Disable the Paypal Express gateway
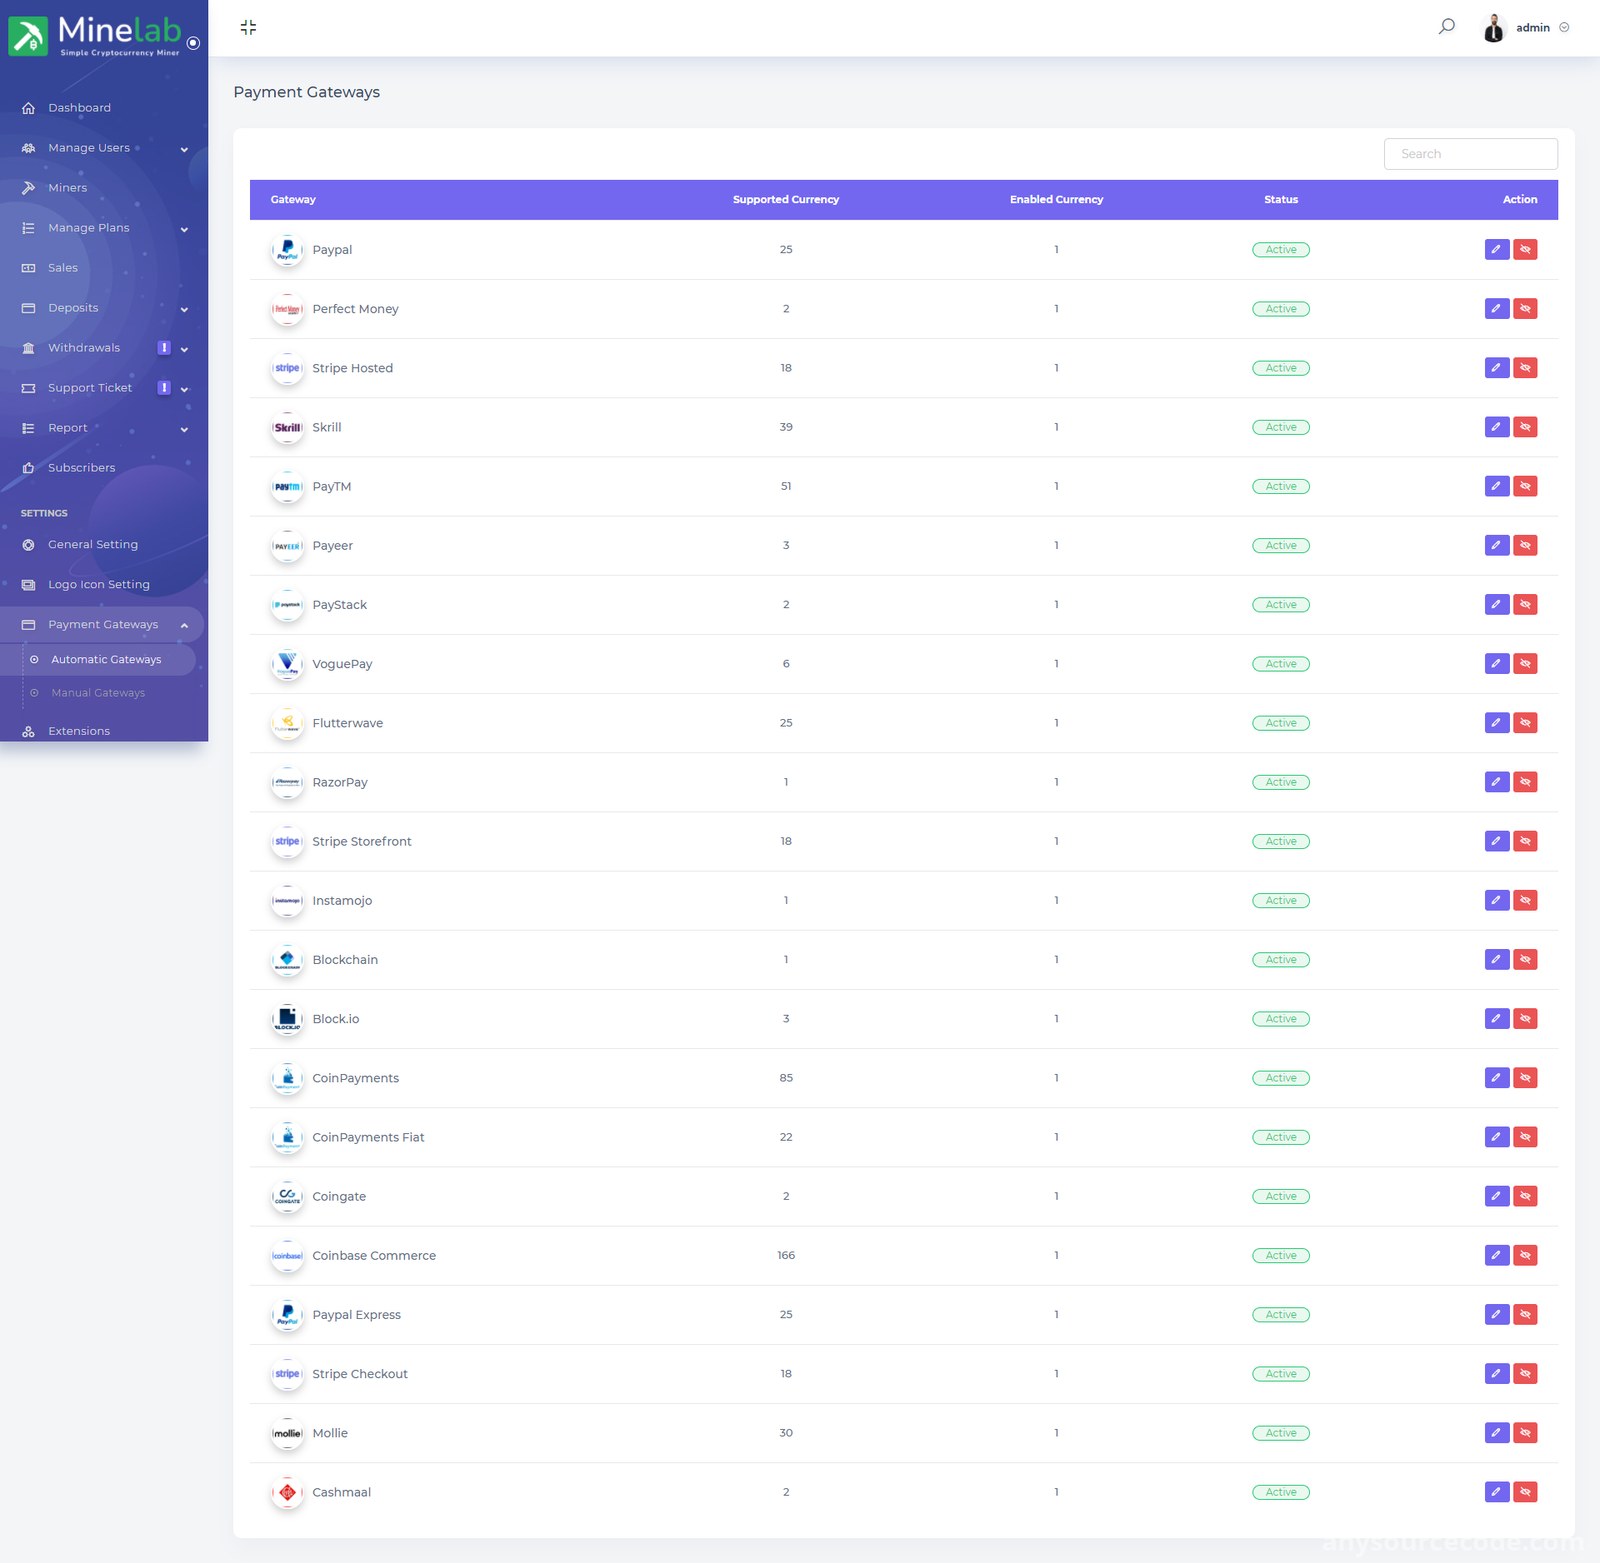The width and height of the screenshot is (1600, 1563). (1525, 1314)
